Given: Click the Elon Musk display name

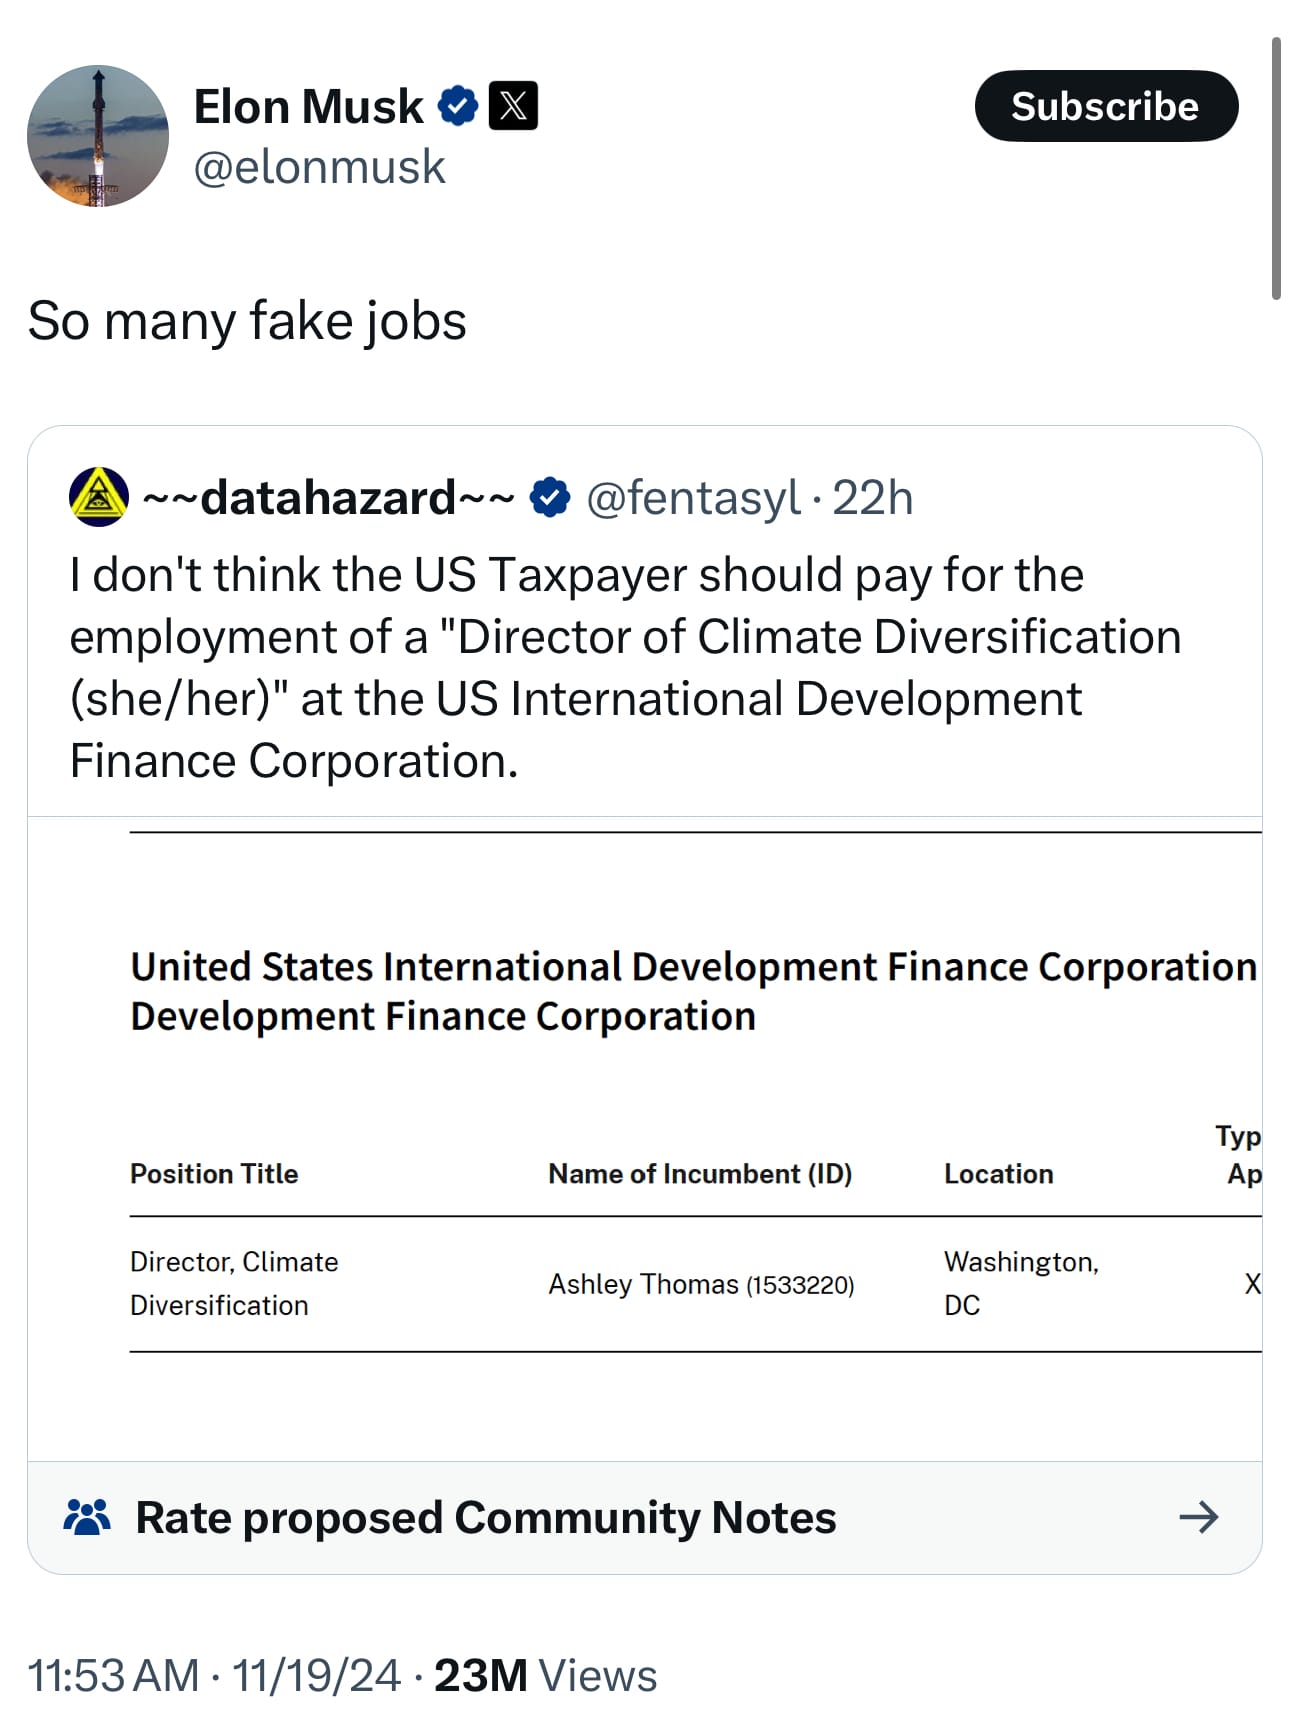Looking at the screenshot, I should (308, 107).
